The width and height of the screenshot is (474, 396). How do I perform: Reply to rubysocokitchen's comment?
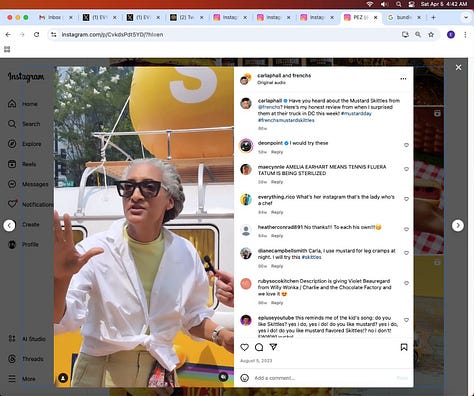[x=277, y=303]
